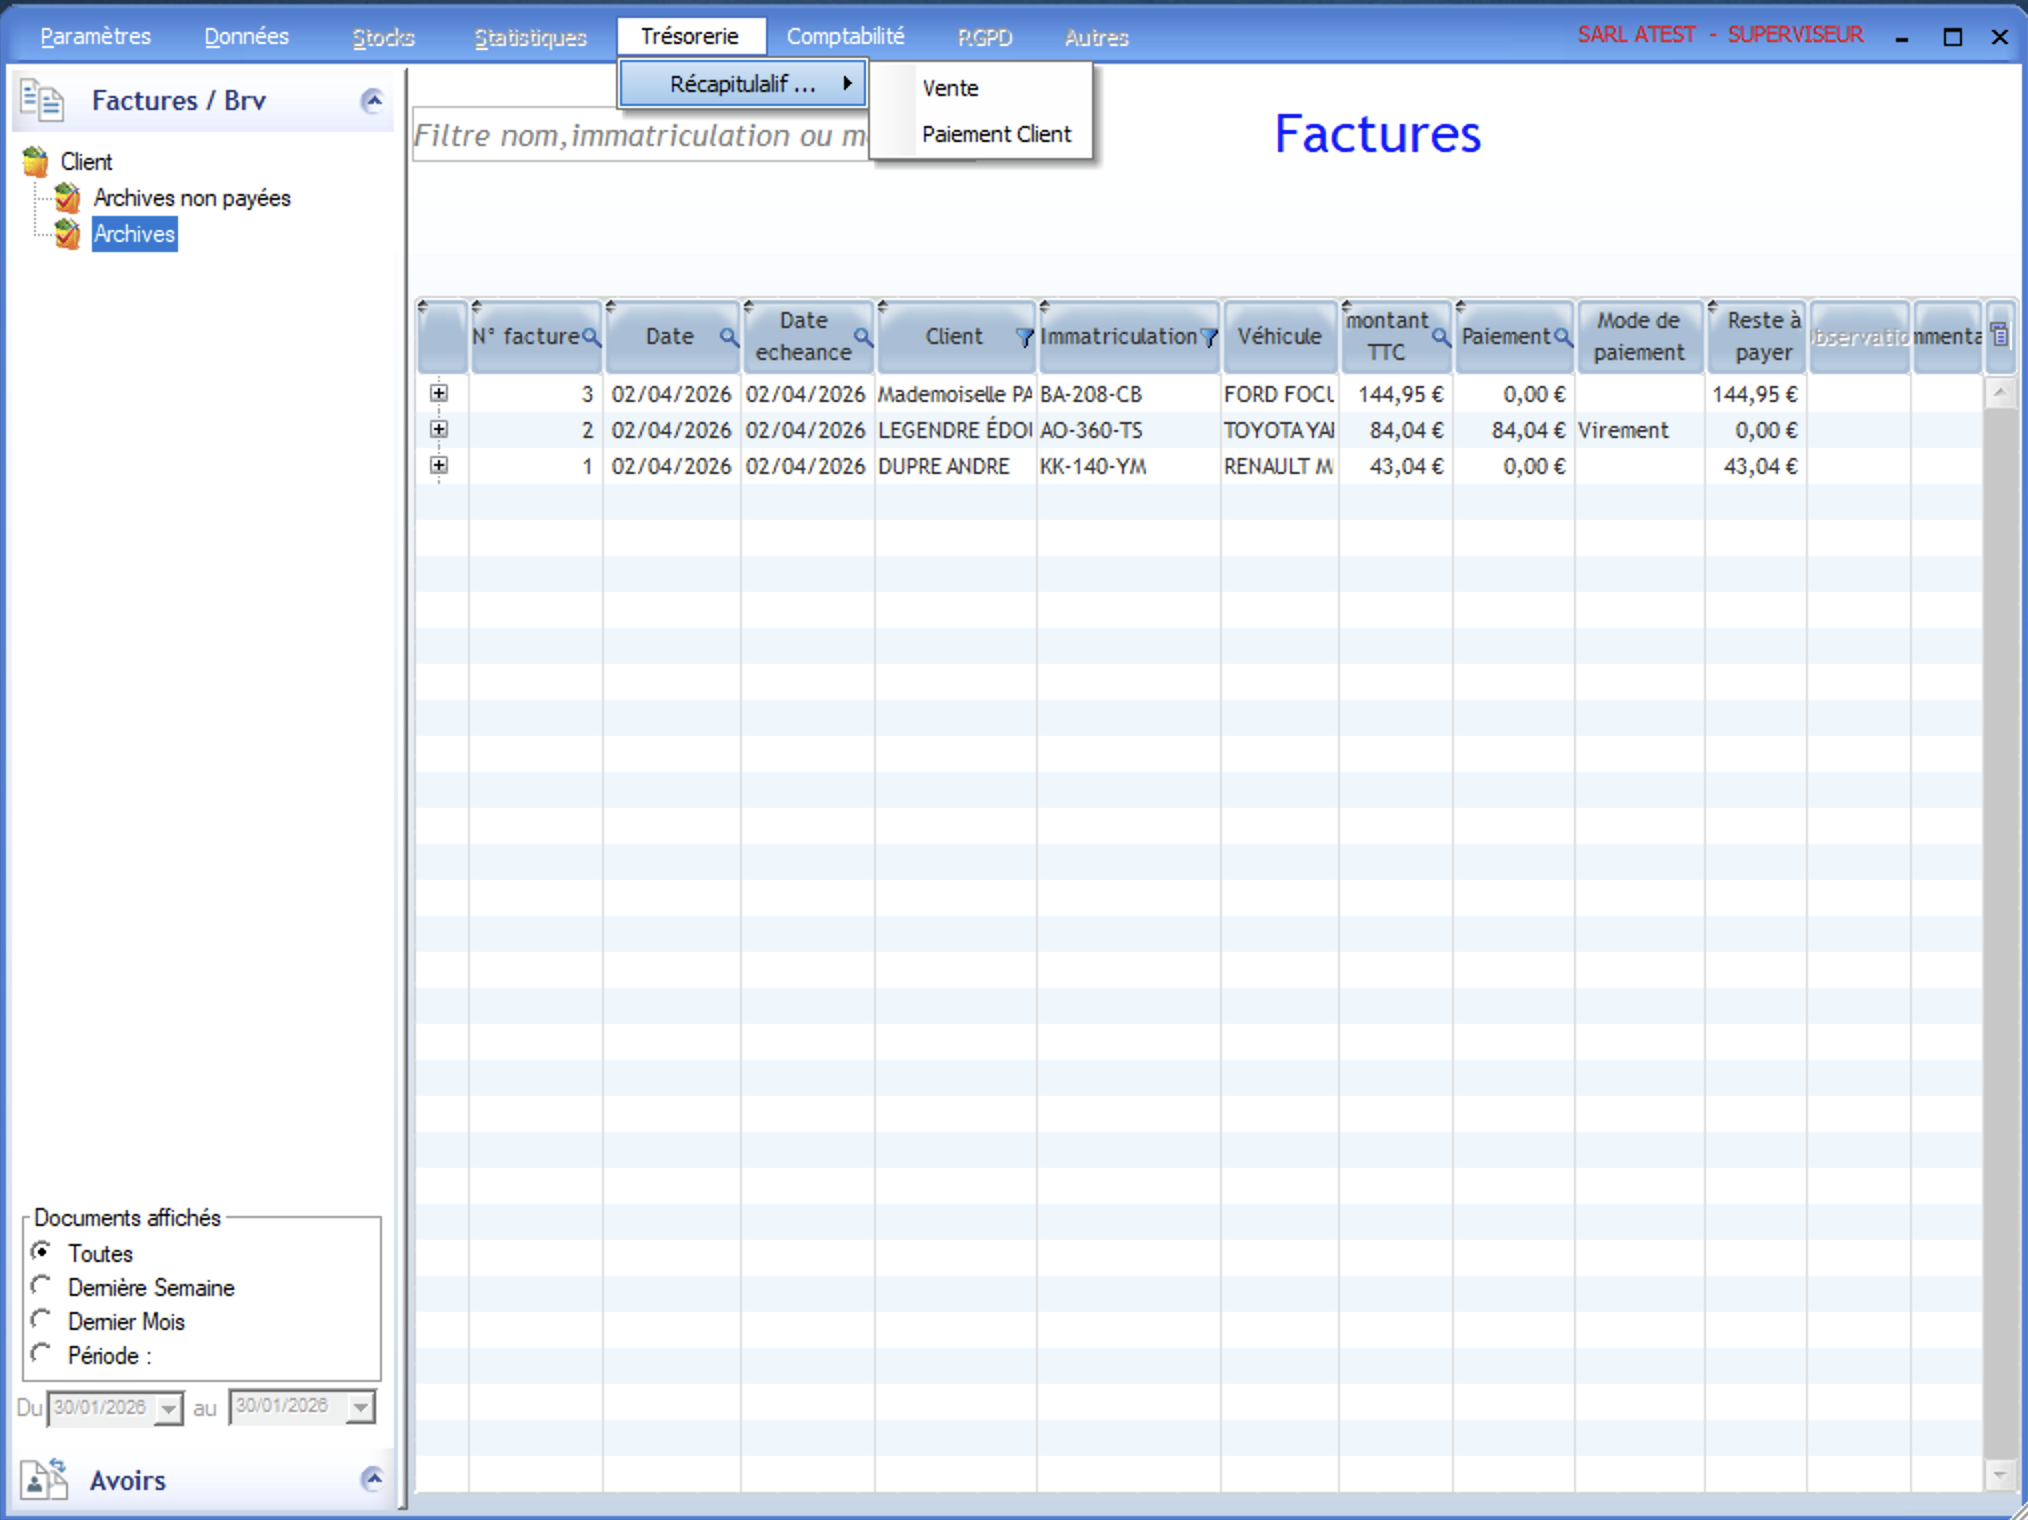This screenshot has width=2028, height=1520.
Task: Click search icon in N° facture column
Action: click(591, 337)
